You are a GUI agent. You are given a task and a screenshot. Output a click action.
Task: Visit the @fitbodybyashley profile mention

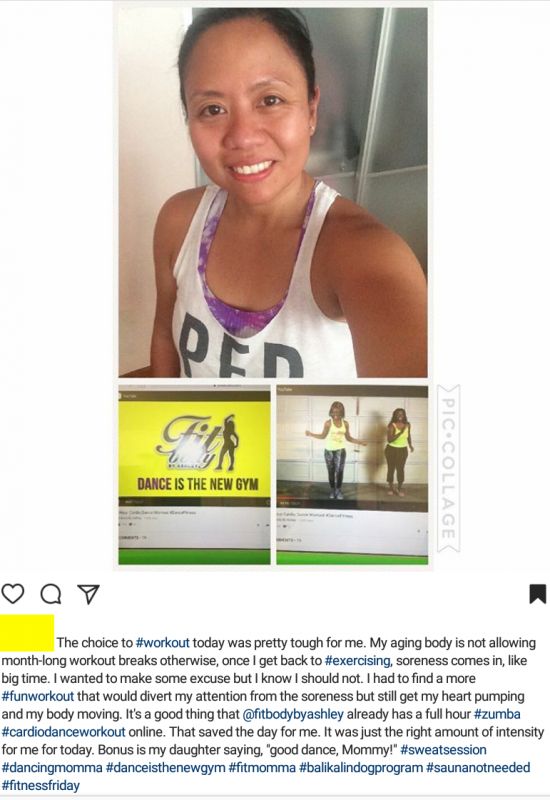(x=293, y=714)
